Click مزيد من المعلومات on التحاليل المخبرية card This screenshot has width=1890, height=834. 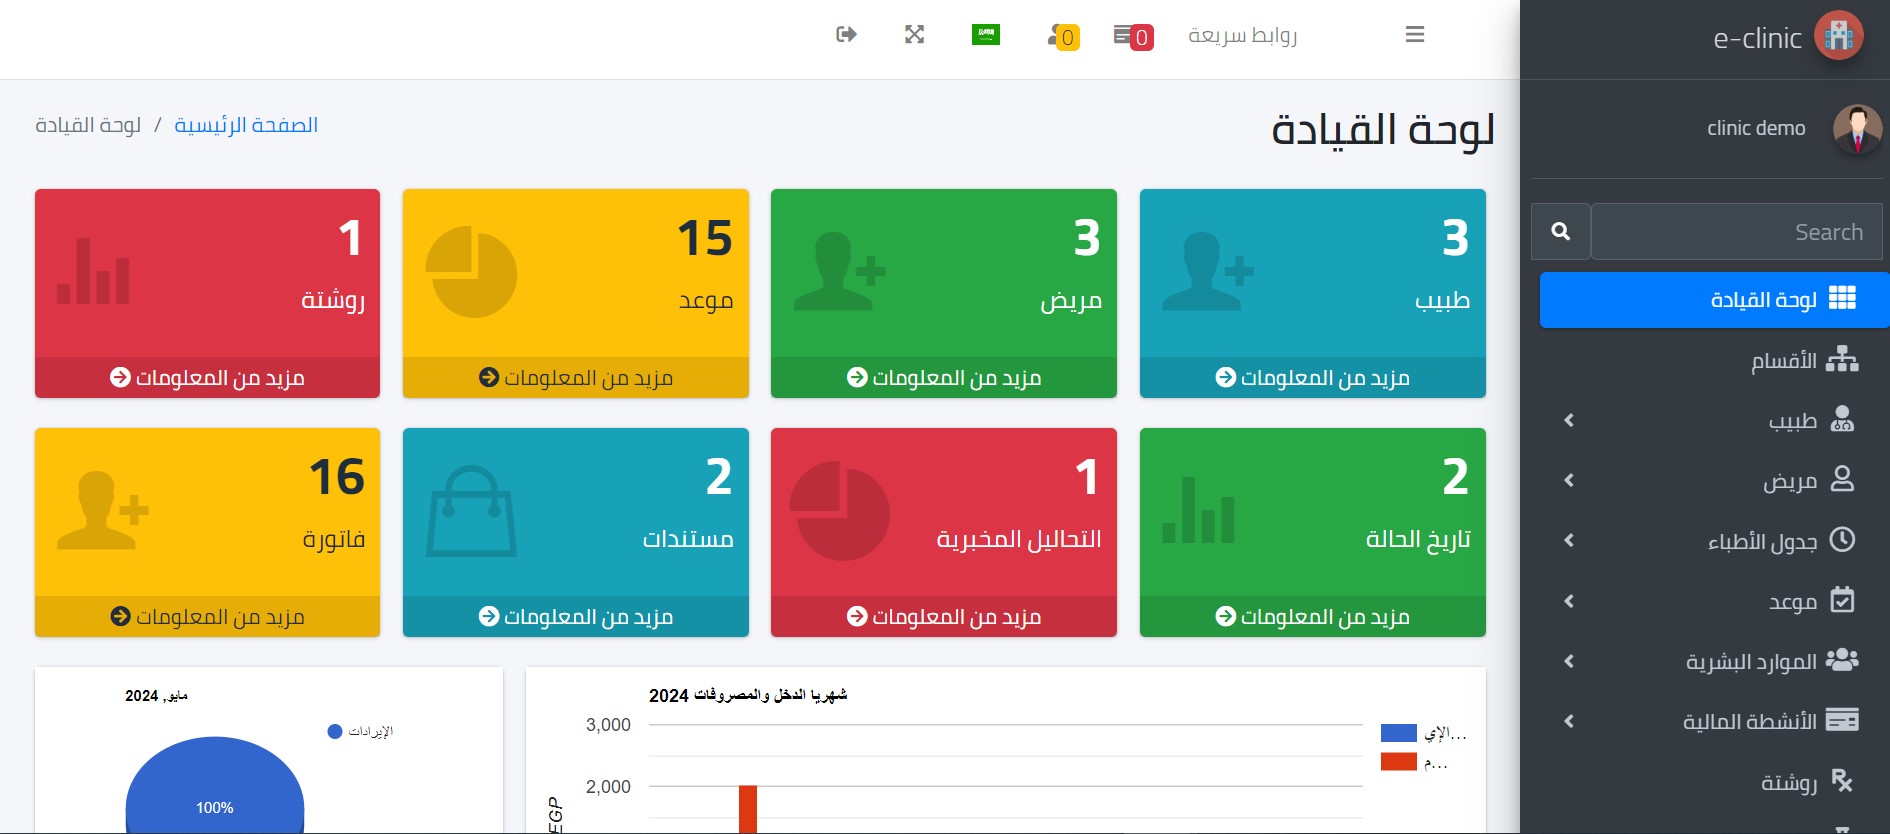tap(944, 617)
